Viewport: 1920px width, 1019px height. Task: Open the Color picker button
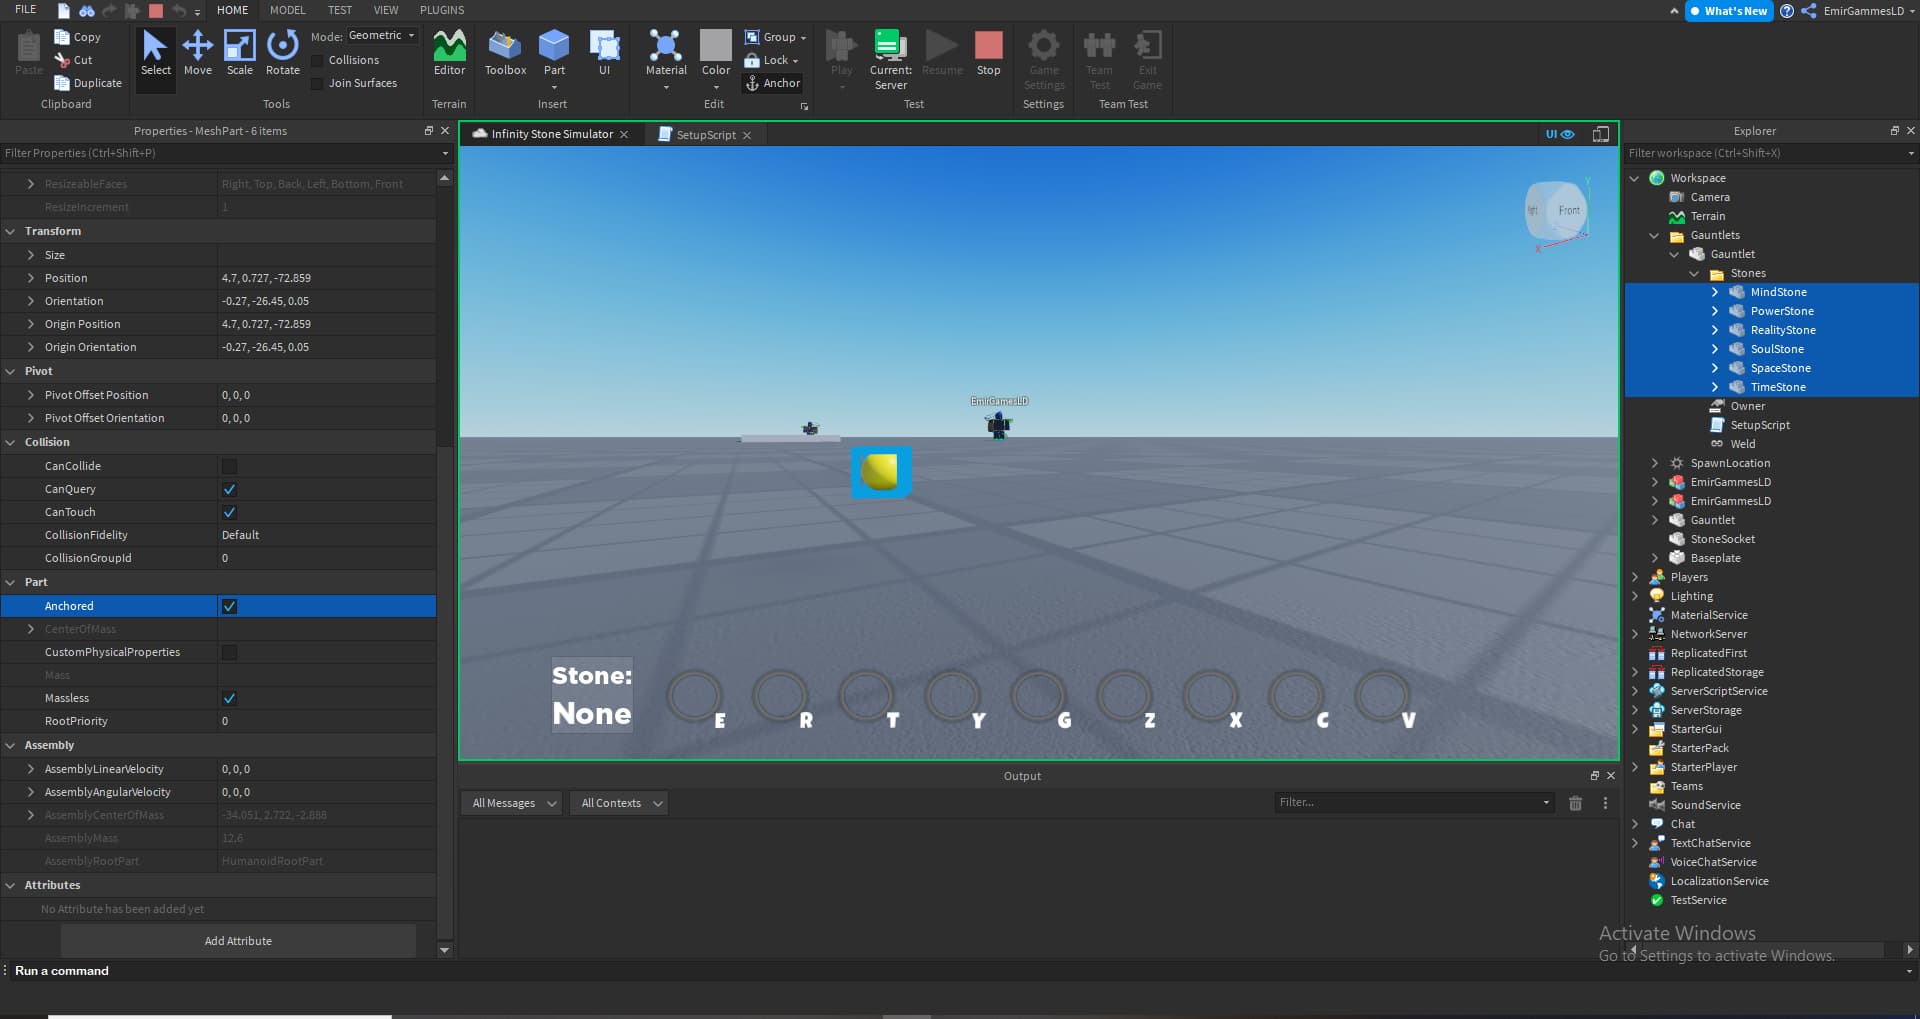coord(715,58)
